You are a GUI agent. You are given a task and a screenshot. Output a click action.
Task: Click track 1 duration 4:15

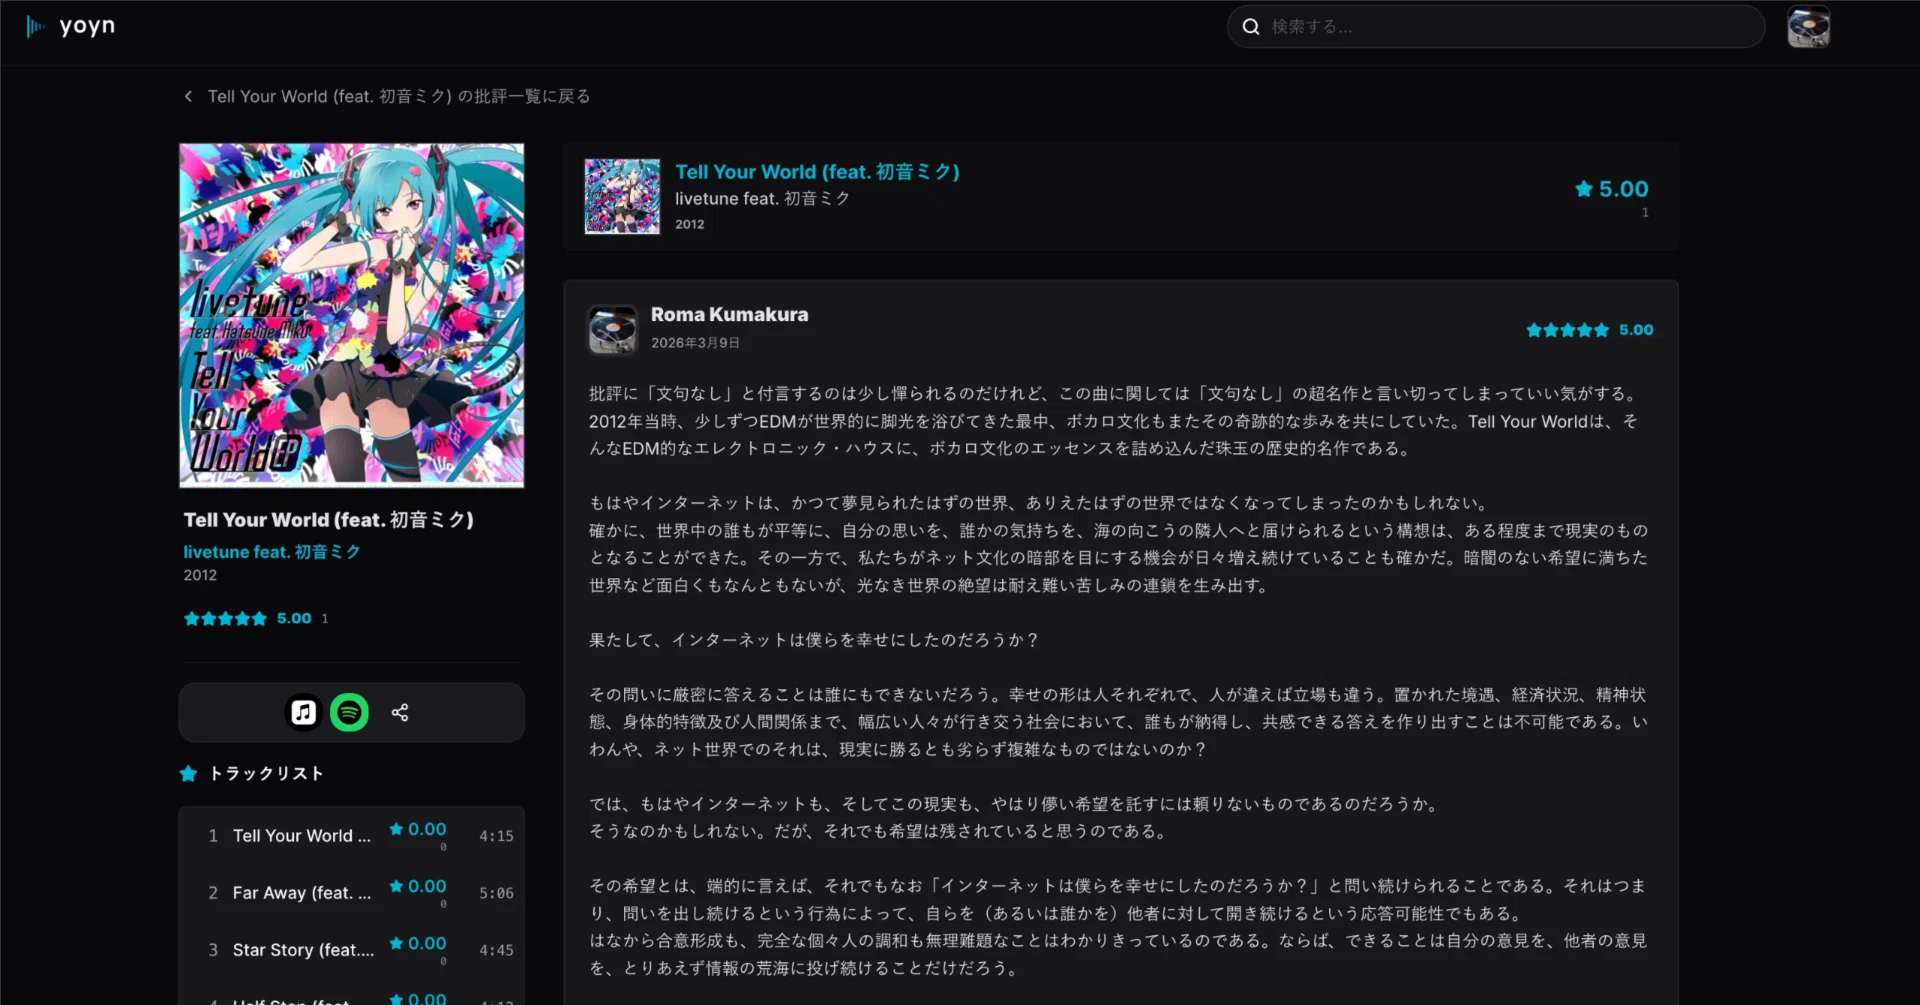496,836
